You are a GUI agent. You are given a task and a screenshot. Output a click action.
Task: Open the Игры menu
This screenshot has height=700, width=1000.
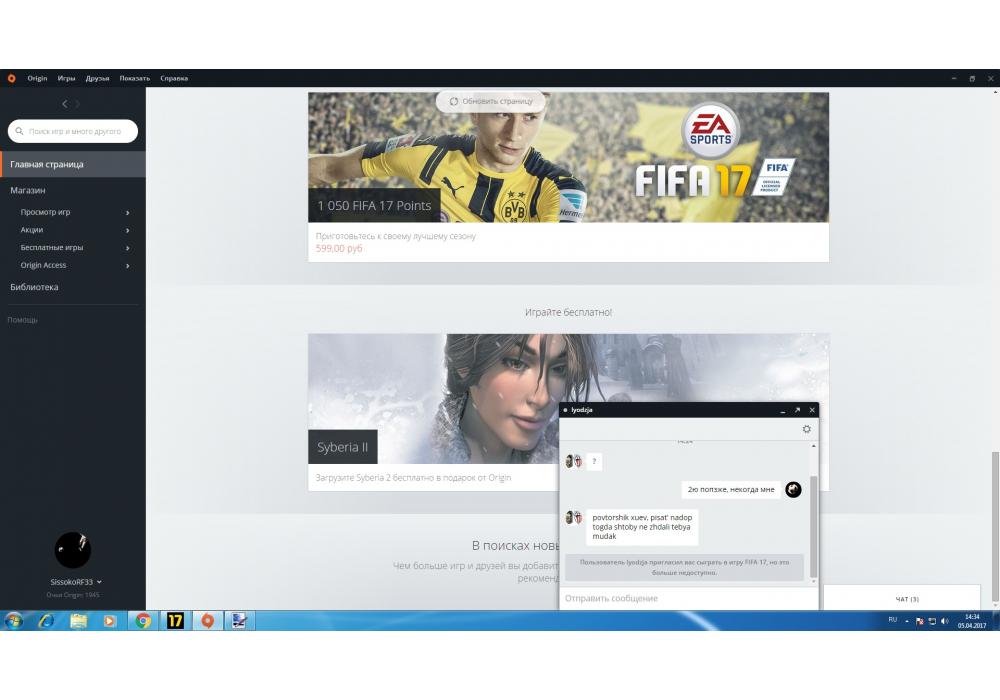[x=66, y=78]
